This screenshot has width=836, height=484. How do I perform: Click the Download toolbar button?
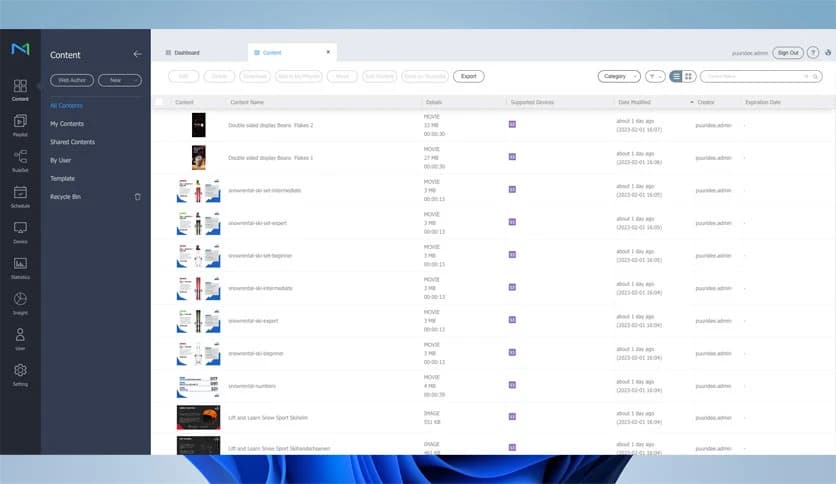point(255,76)
